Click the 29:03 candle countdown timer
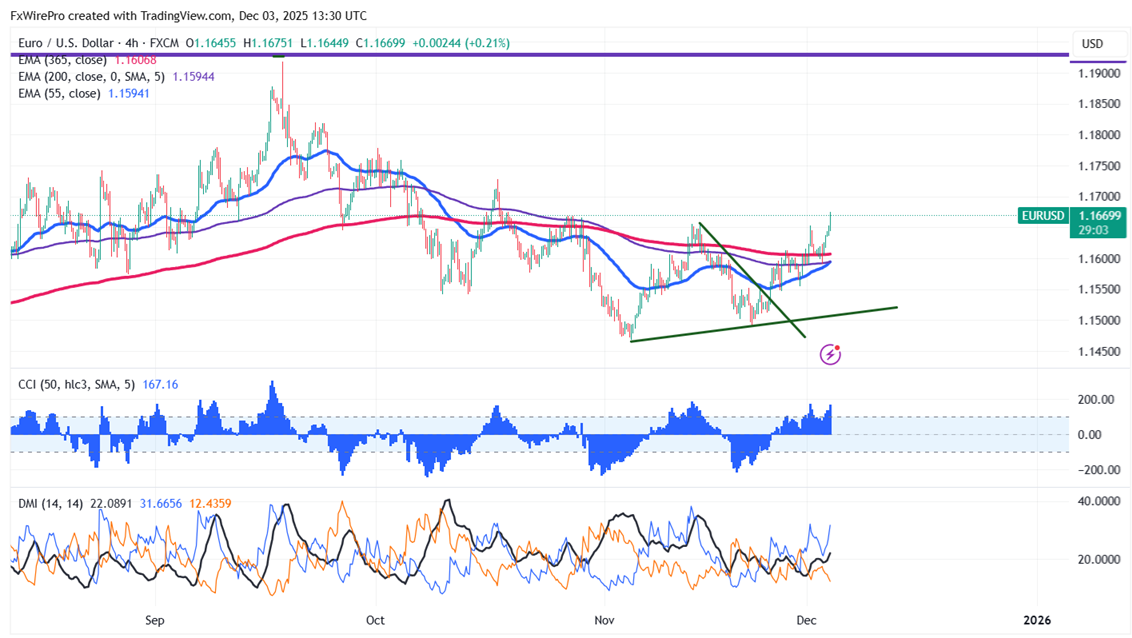 [1093, 230]
